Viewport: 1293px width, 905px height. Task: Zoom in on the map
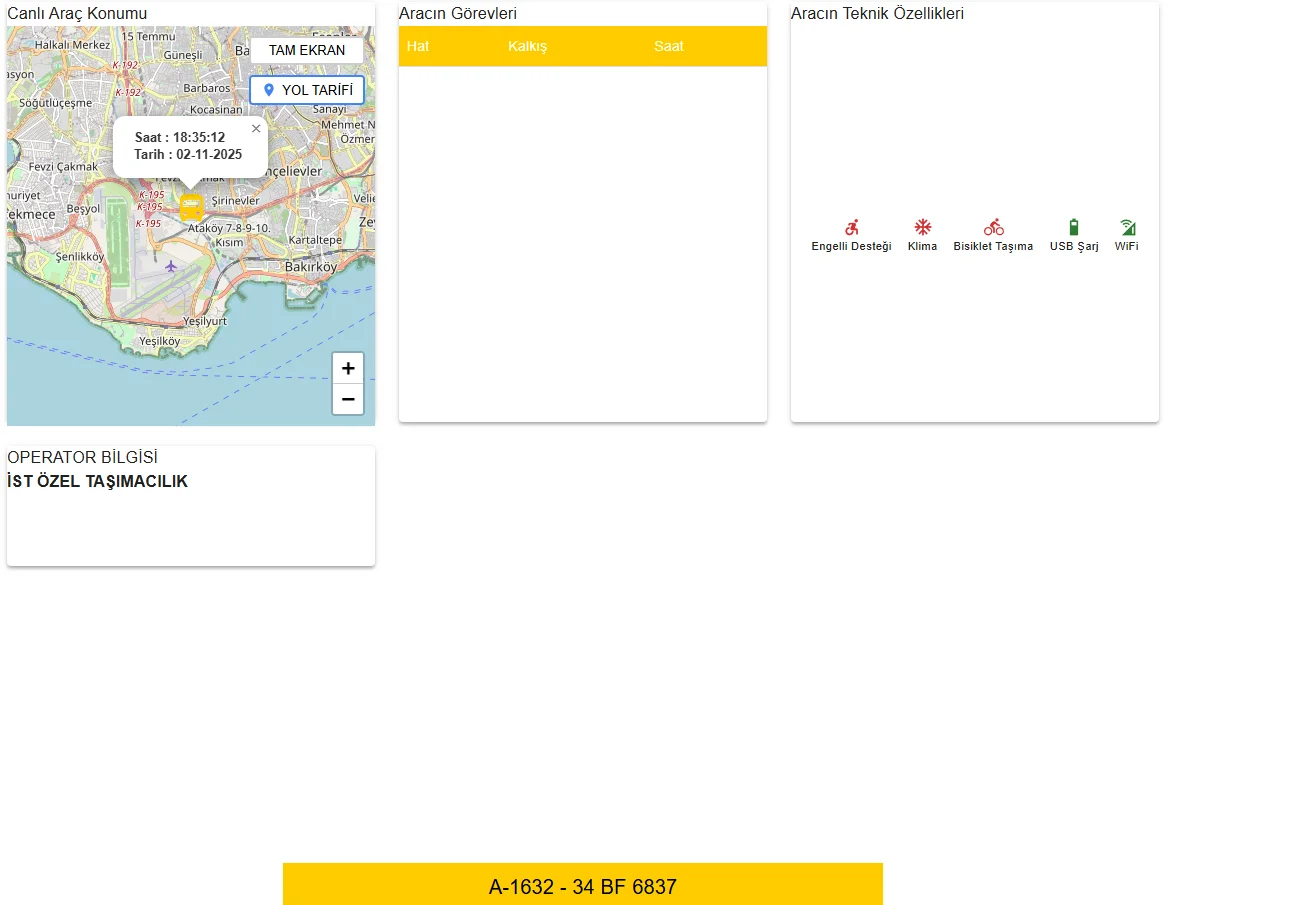pos(348,368)
